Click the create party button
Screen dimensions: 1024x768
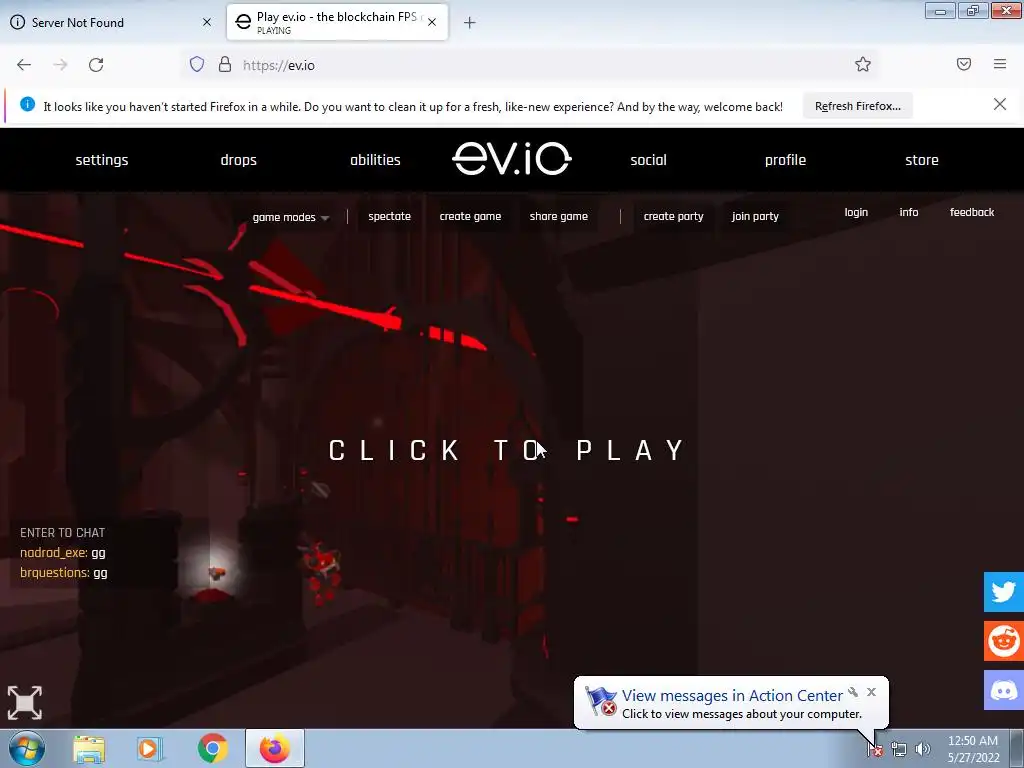tap(673, 216)
